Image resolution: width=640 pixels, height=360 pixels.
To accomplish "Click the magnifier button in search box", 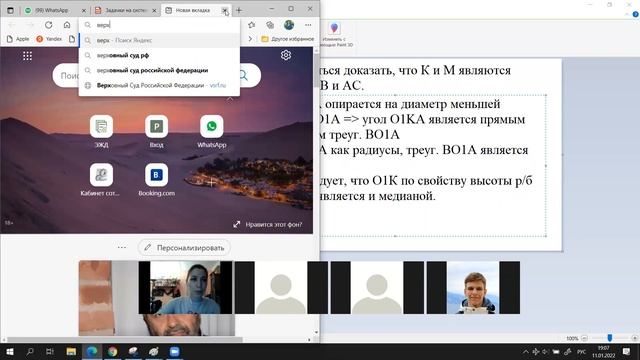I will (243, 75).
